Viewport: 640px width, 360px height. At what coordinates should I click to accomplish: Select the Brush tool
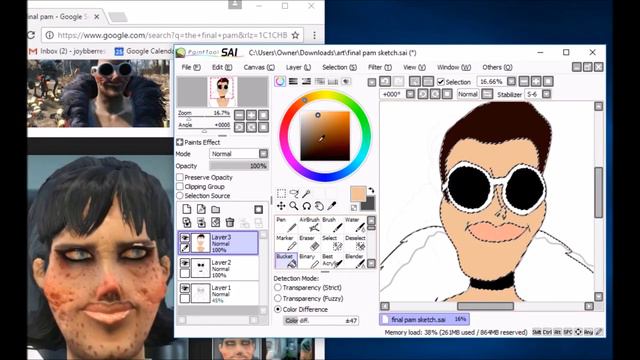click(x=332, y=224)
